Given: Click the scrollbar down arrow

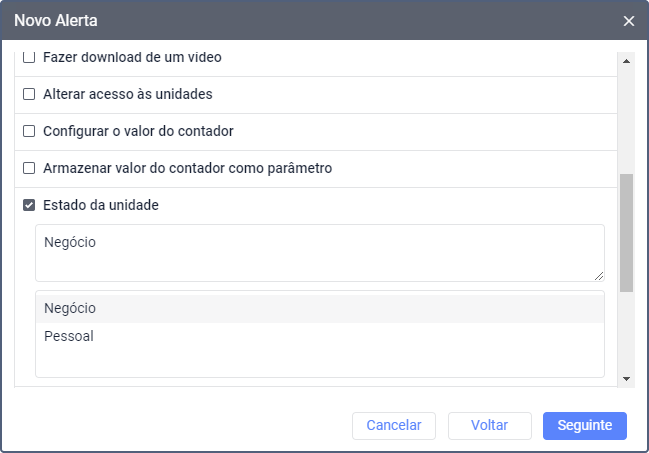Looking at the screenshot, I should [x=627, y=379].
